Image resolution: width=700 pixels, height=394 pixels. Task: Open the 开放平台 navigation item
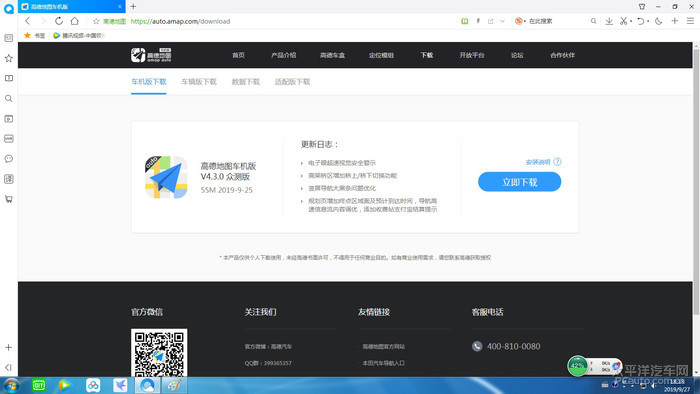(472, 55)
